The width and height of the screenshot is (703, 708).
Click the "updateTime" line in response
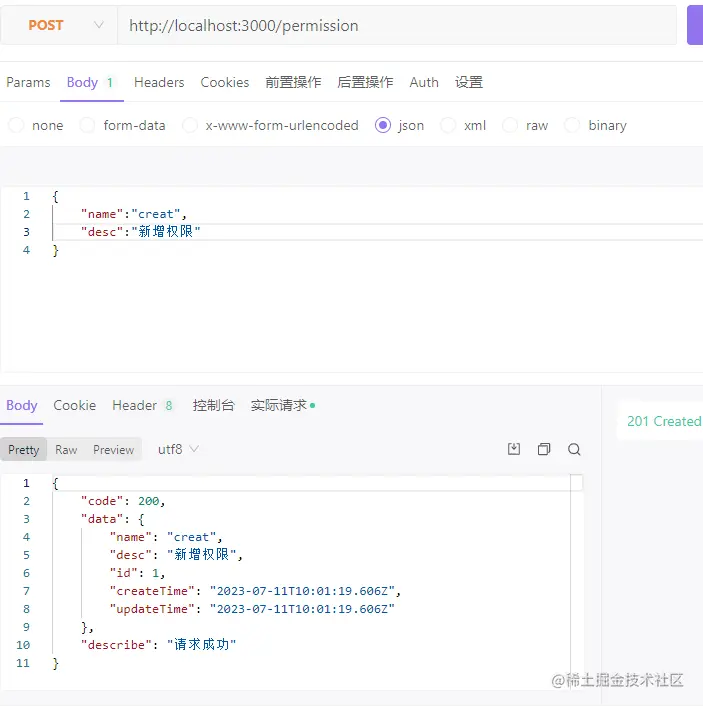[252, 609]
